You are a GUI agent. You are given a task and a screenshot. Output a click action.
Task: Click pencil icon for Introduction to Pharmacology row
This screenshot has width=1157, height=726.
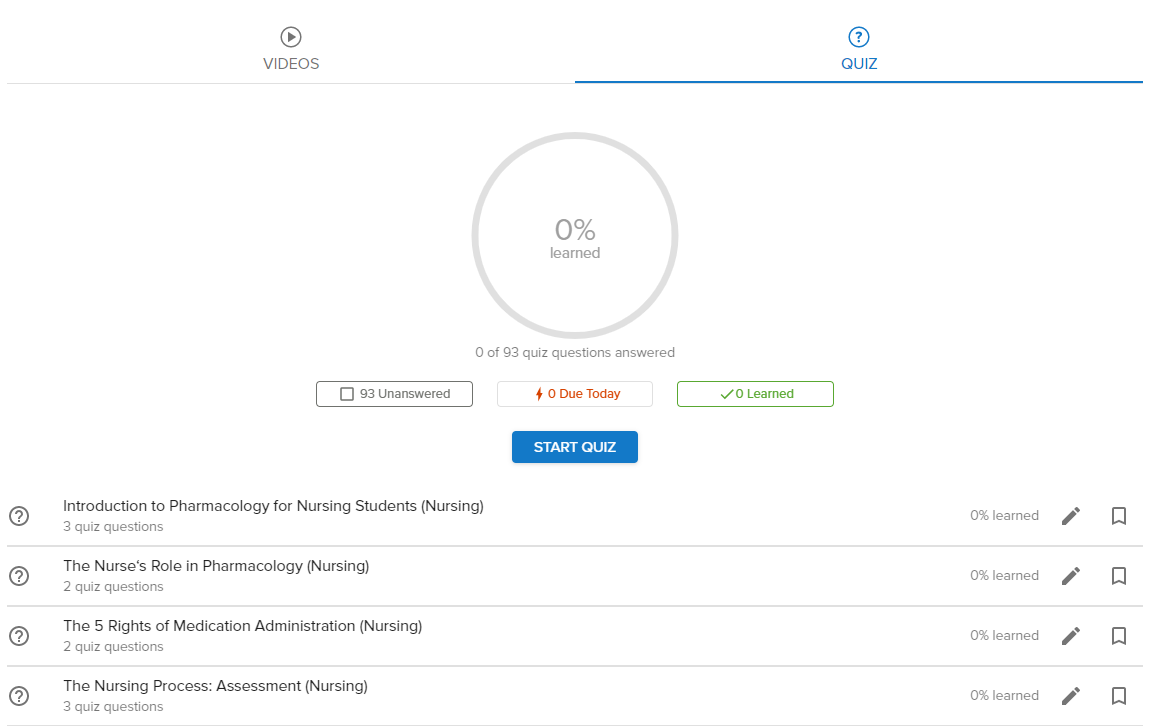(1071, 516)
